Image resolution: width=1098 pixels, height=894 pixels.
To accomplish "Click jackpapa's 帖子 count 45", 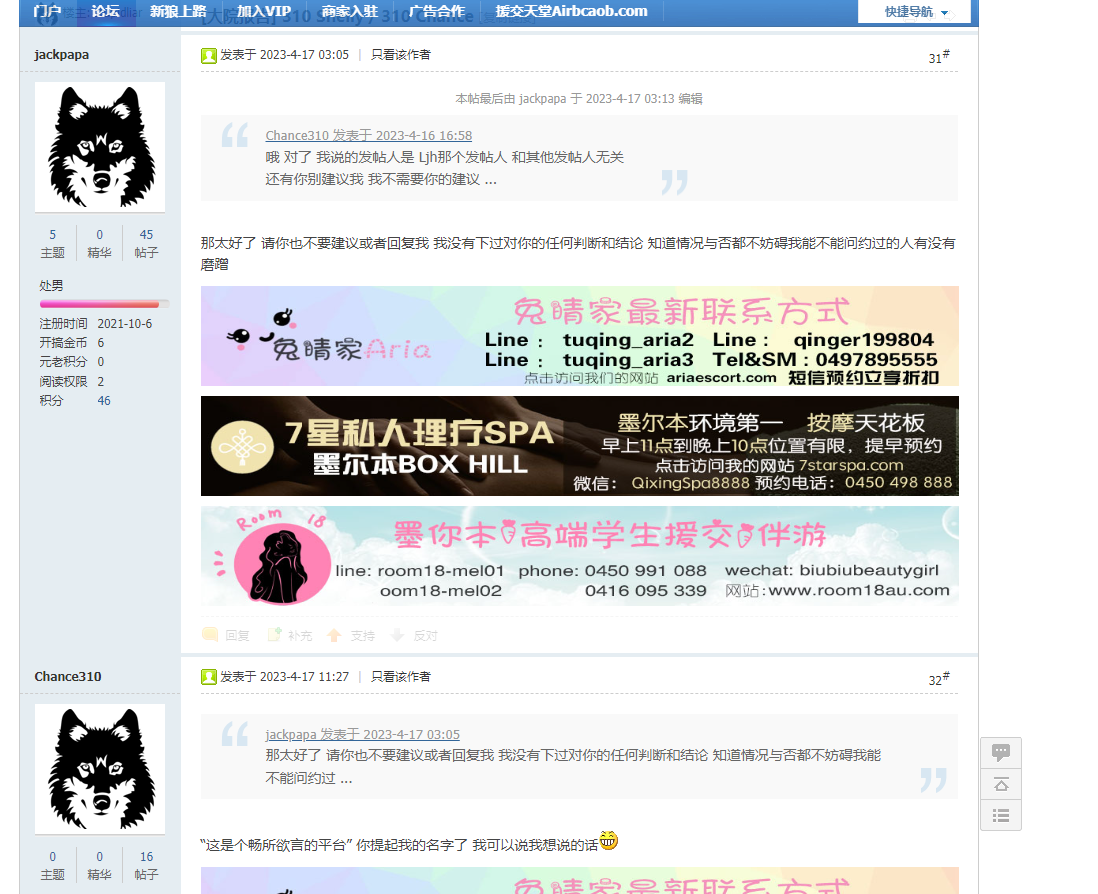I will [x=146, y=235].
